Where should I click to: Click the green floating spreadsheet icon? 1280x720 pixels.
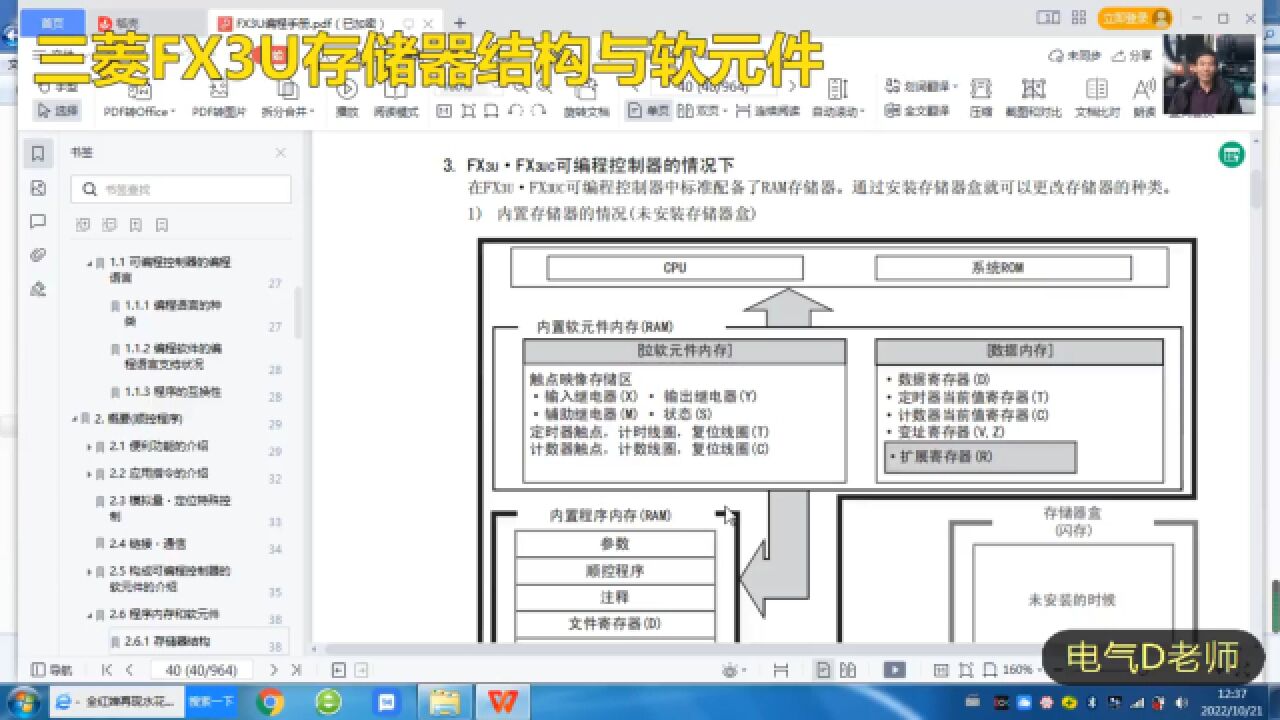[1231, 154]
